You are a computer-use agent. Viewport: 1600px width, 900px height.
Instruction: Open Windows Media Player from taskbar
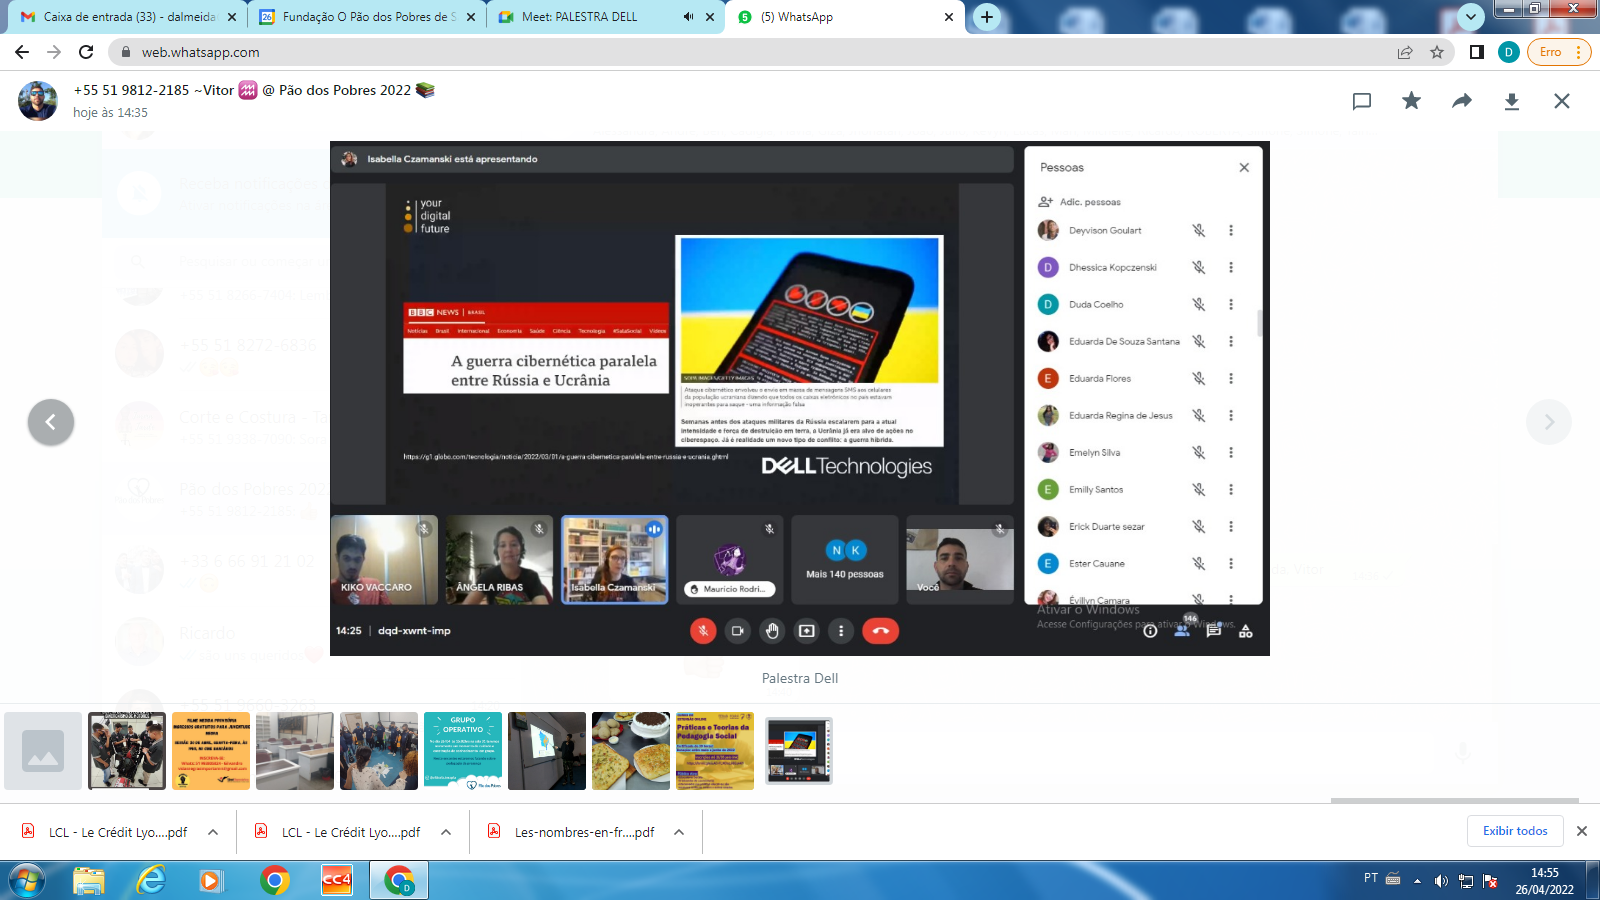pyautogui.click(x=211, y=880)
